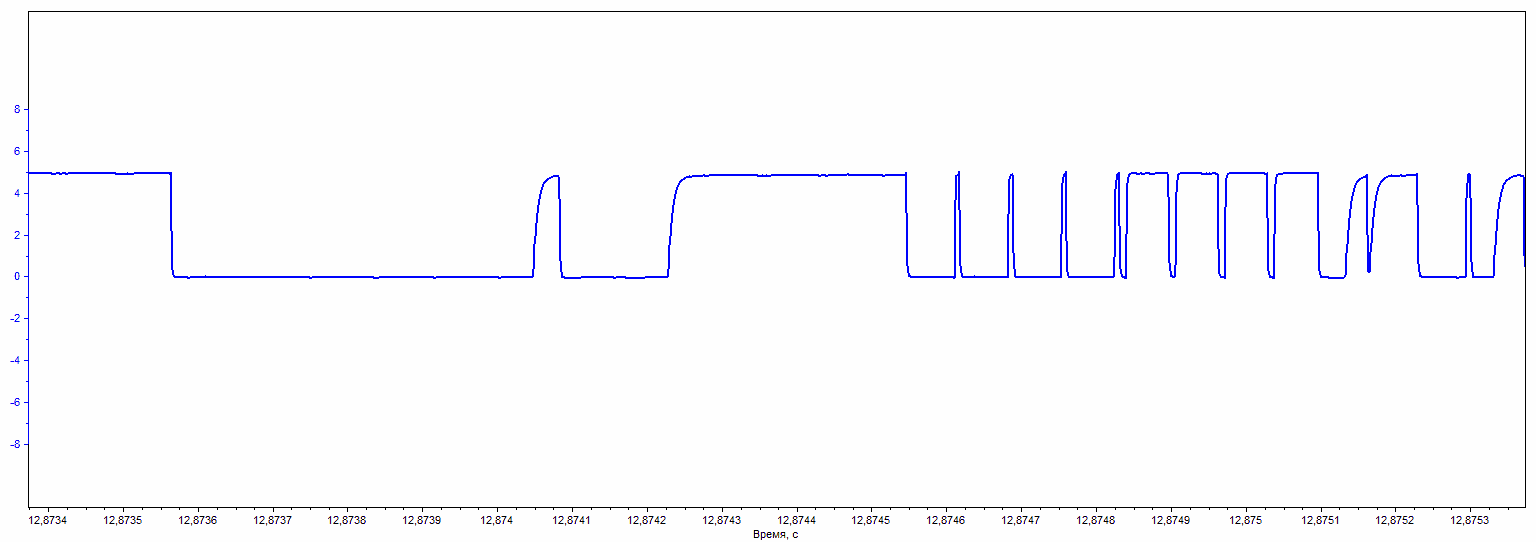Click the time axis label 12,8735
The image size is (1536, 542).
tap(123, 521)
